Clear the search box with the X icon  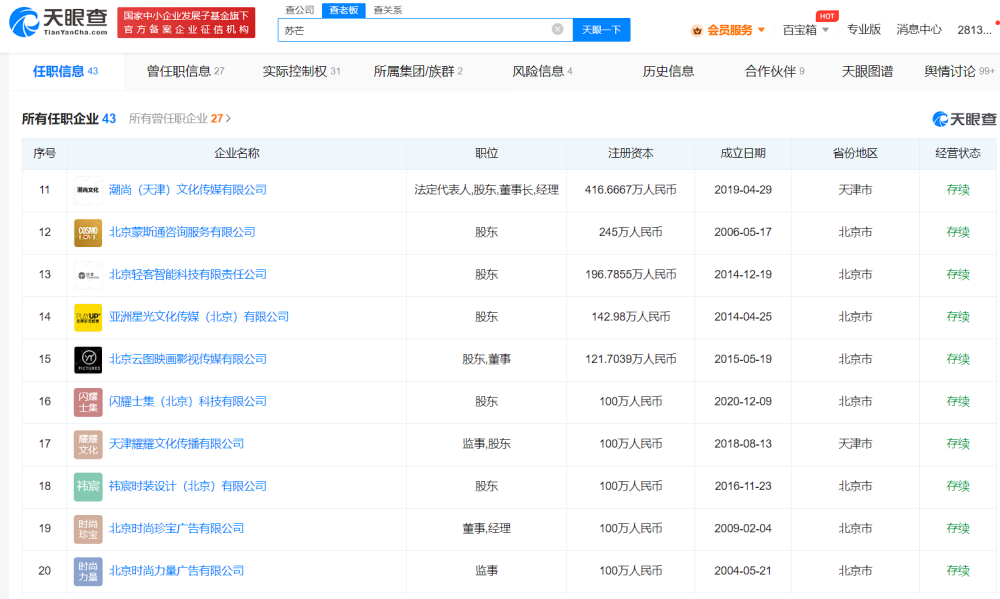pyautogui.click(x=558, y=30)
